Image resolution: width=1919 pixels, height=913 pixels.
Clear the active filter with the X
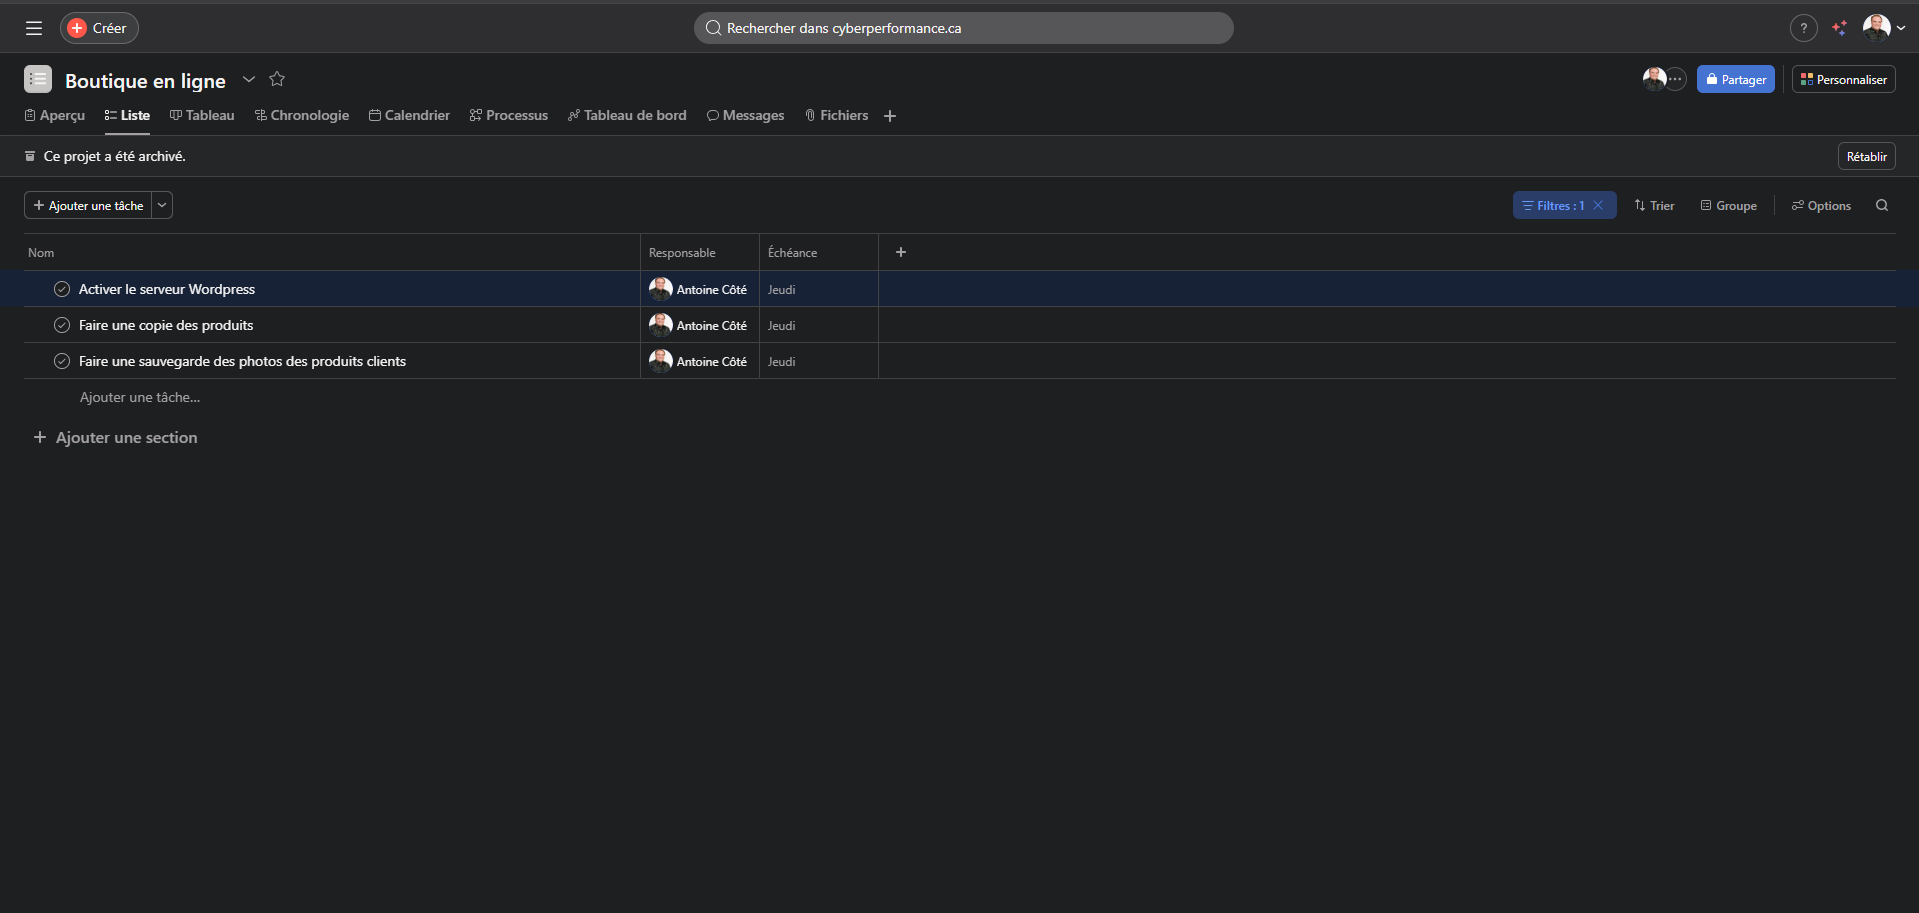[x=1598, y=205]
